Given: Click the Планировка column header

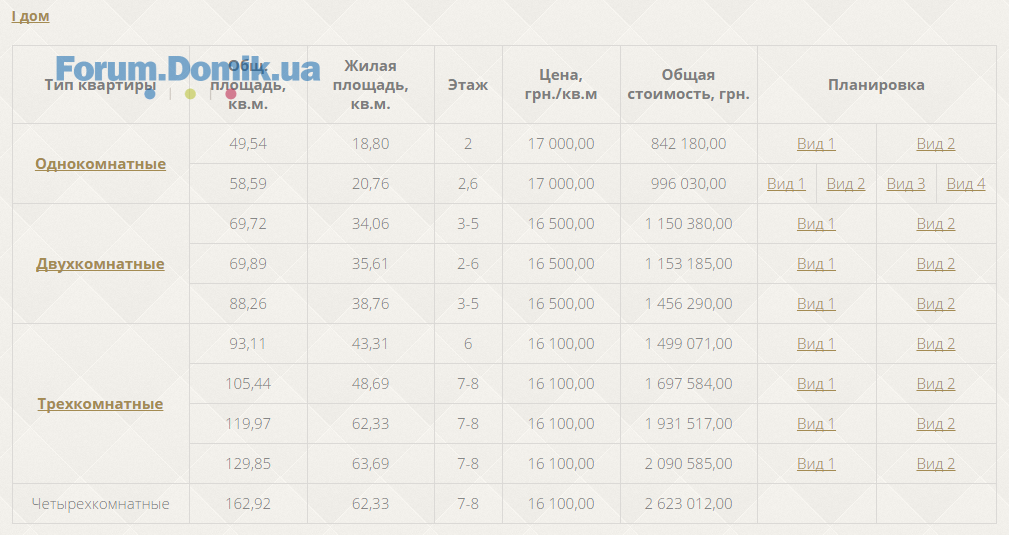Looking at the screenshot, I should 876,85.
